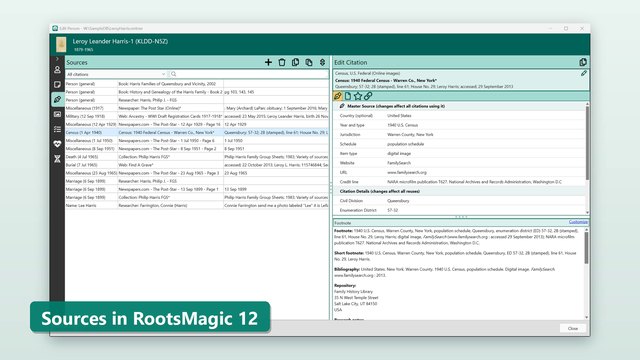Delete selected citation with trash icon
This screenshot has width=640, height=360.
coord(282,62)
